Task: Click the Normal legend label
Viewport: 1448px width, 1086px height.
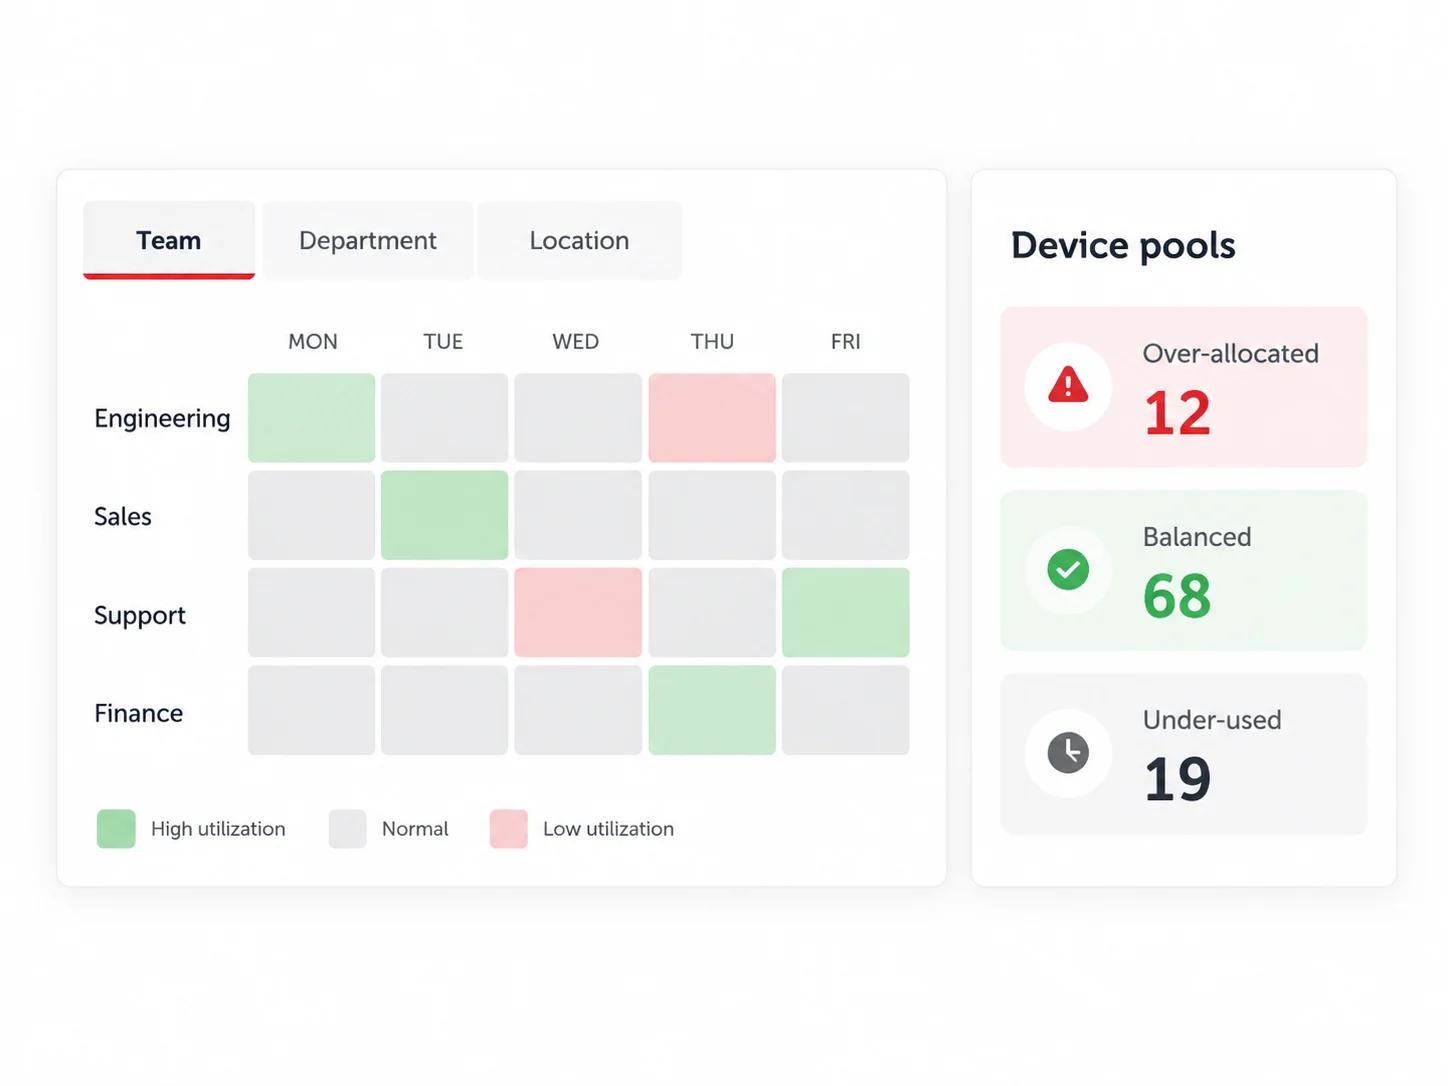Action: pos(415,829)
